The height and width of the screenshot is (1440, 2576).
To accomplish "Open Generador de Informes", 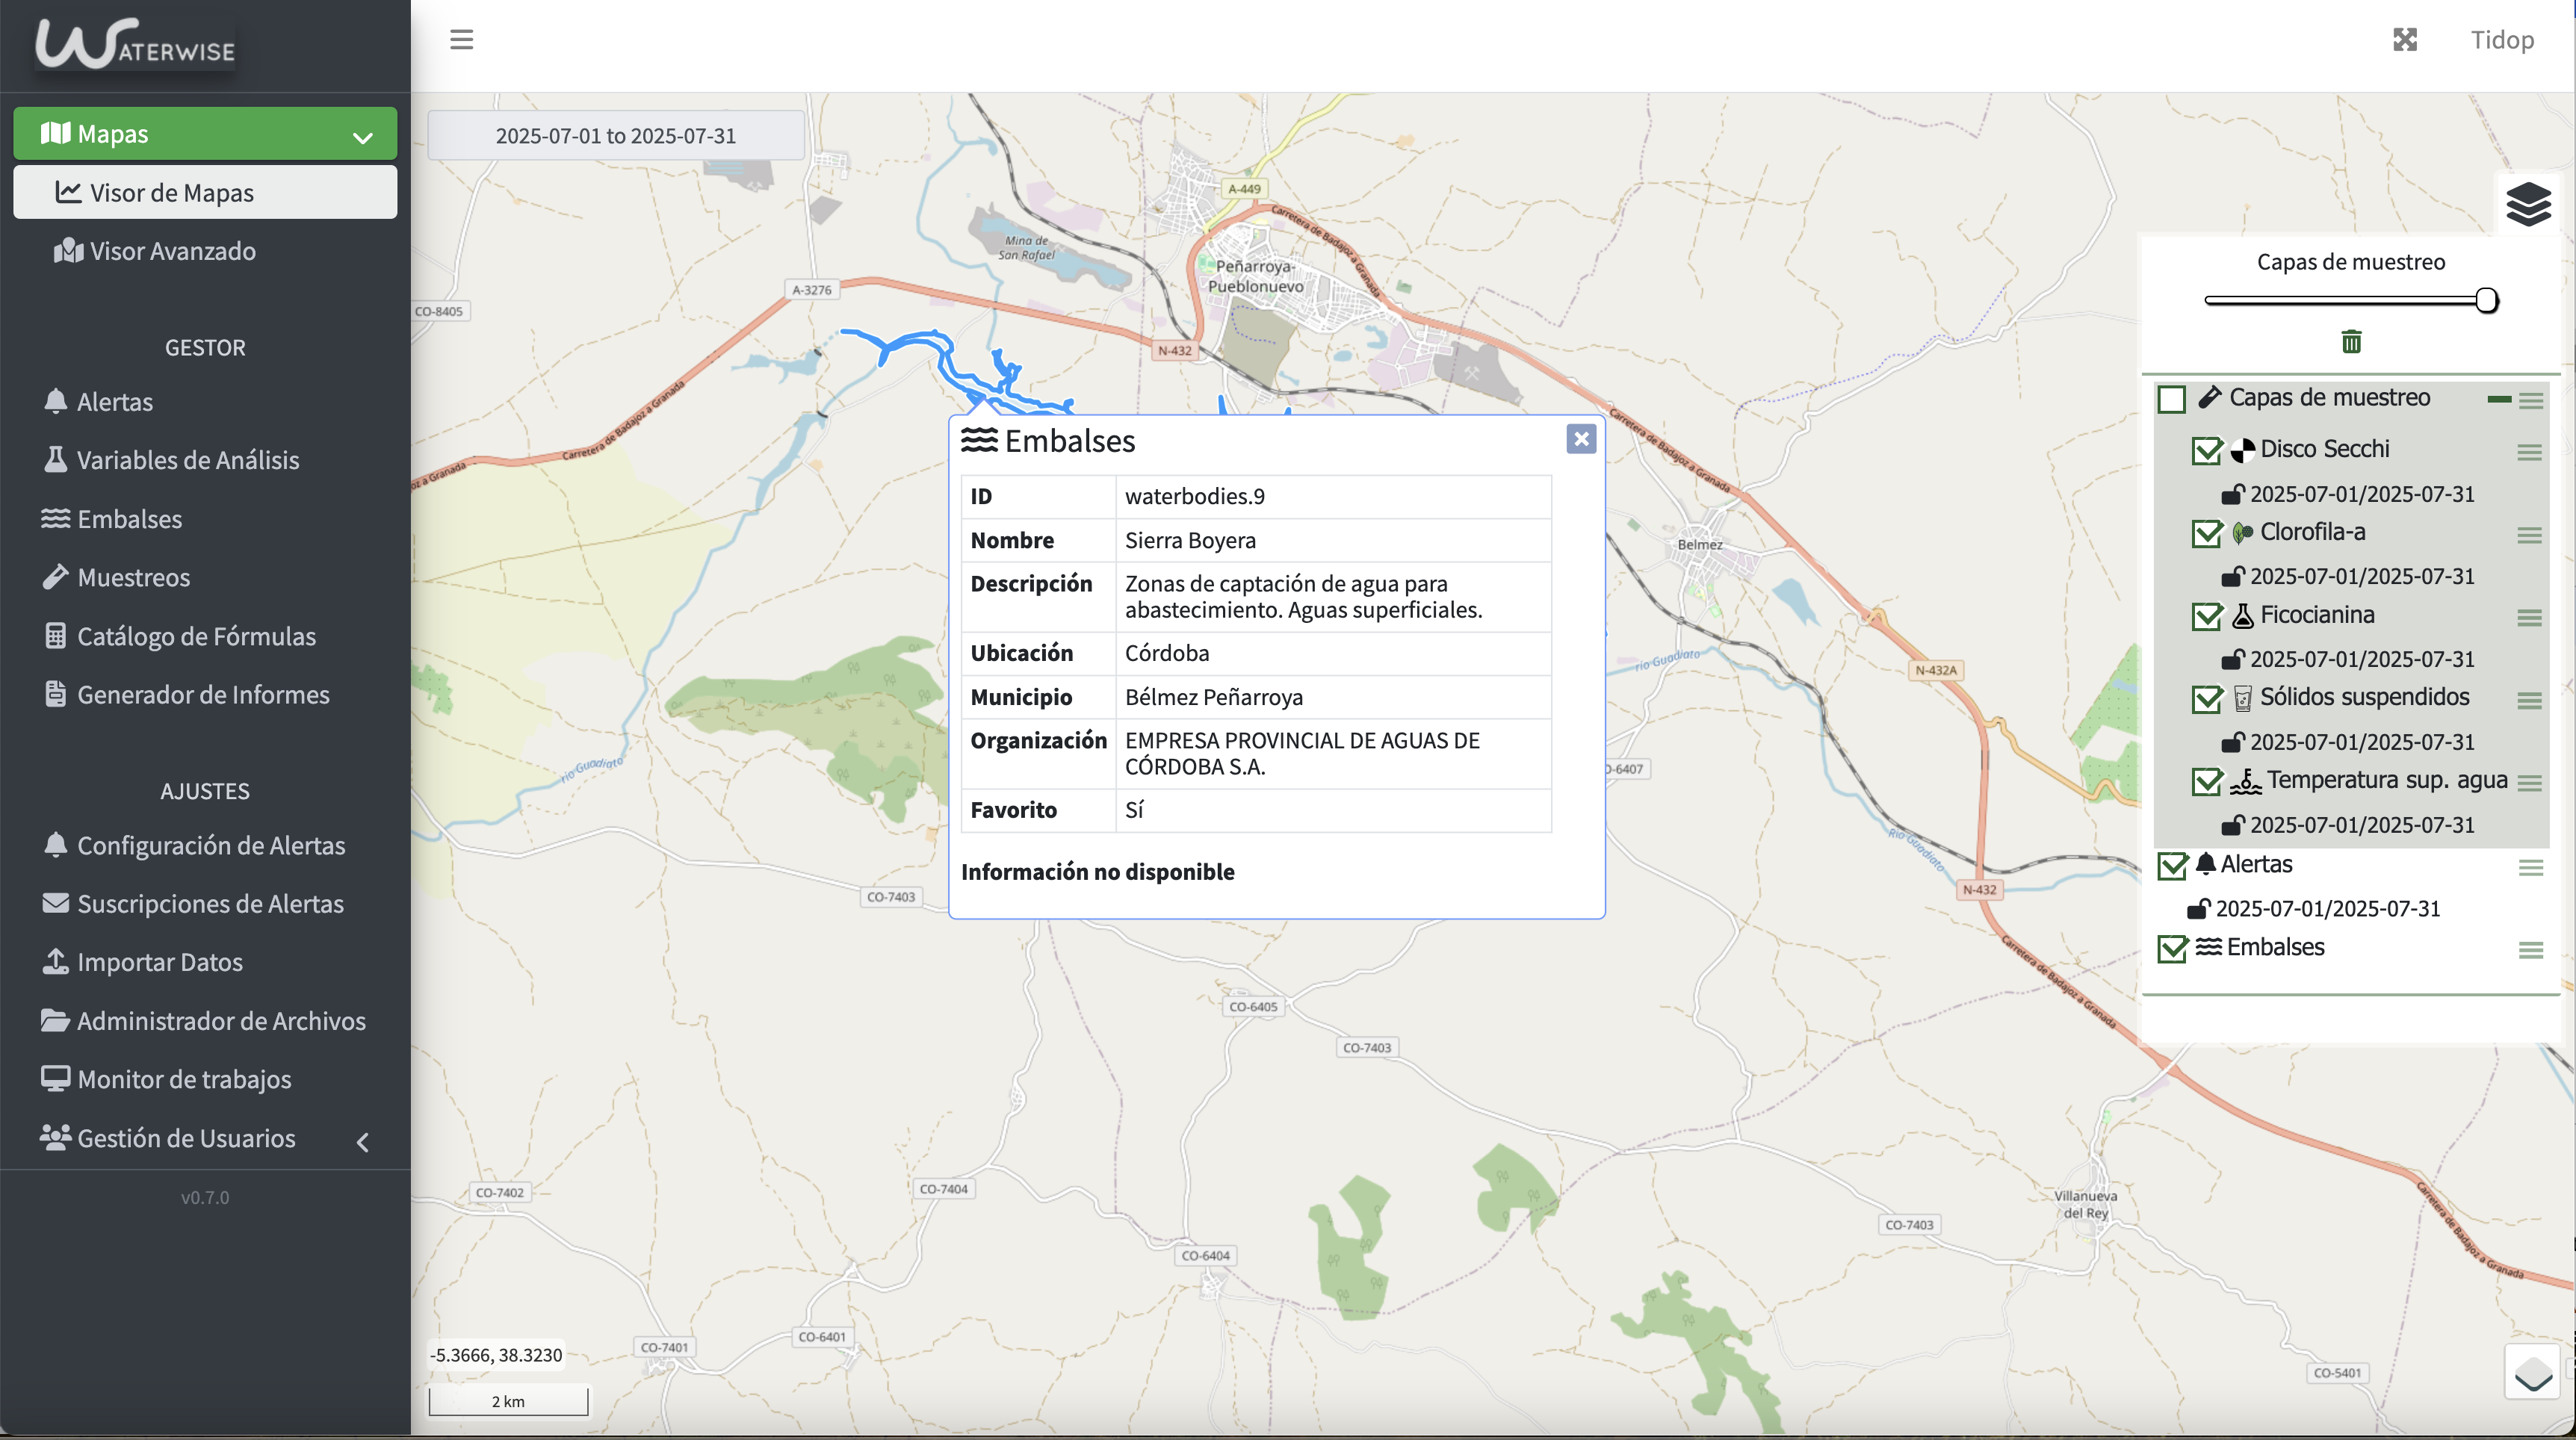I will (x=205, y=694).
